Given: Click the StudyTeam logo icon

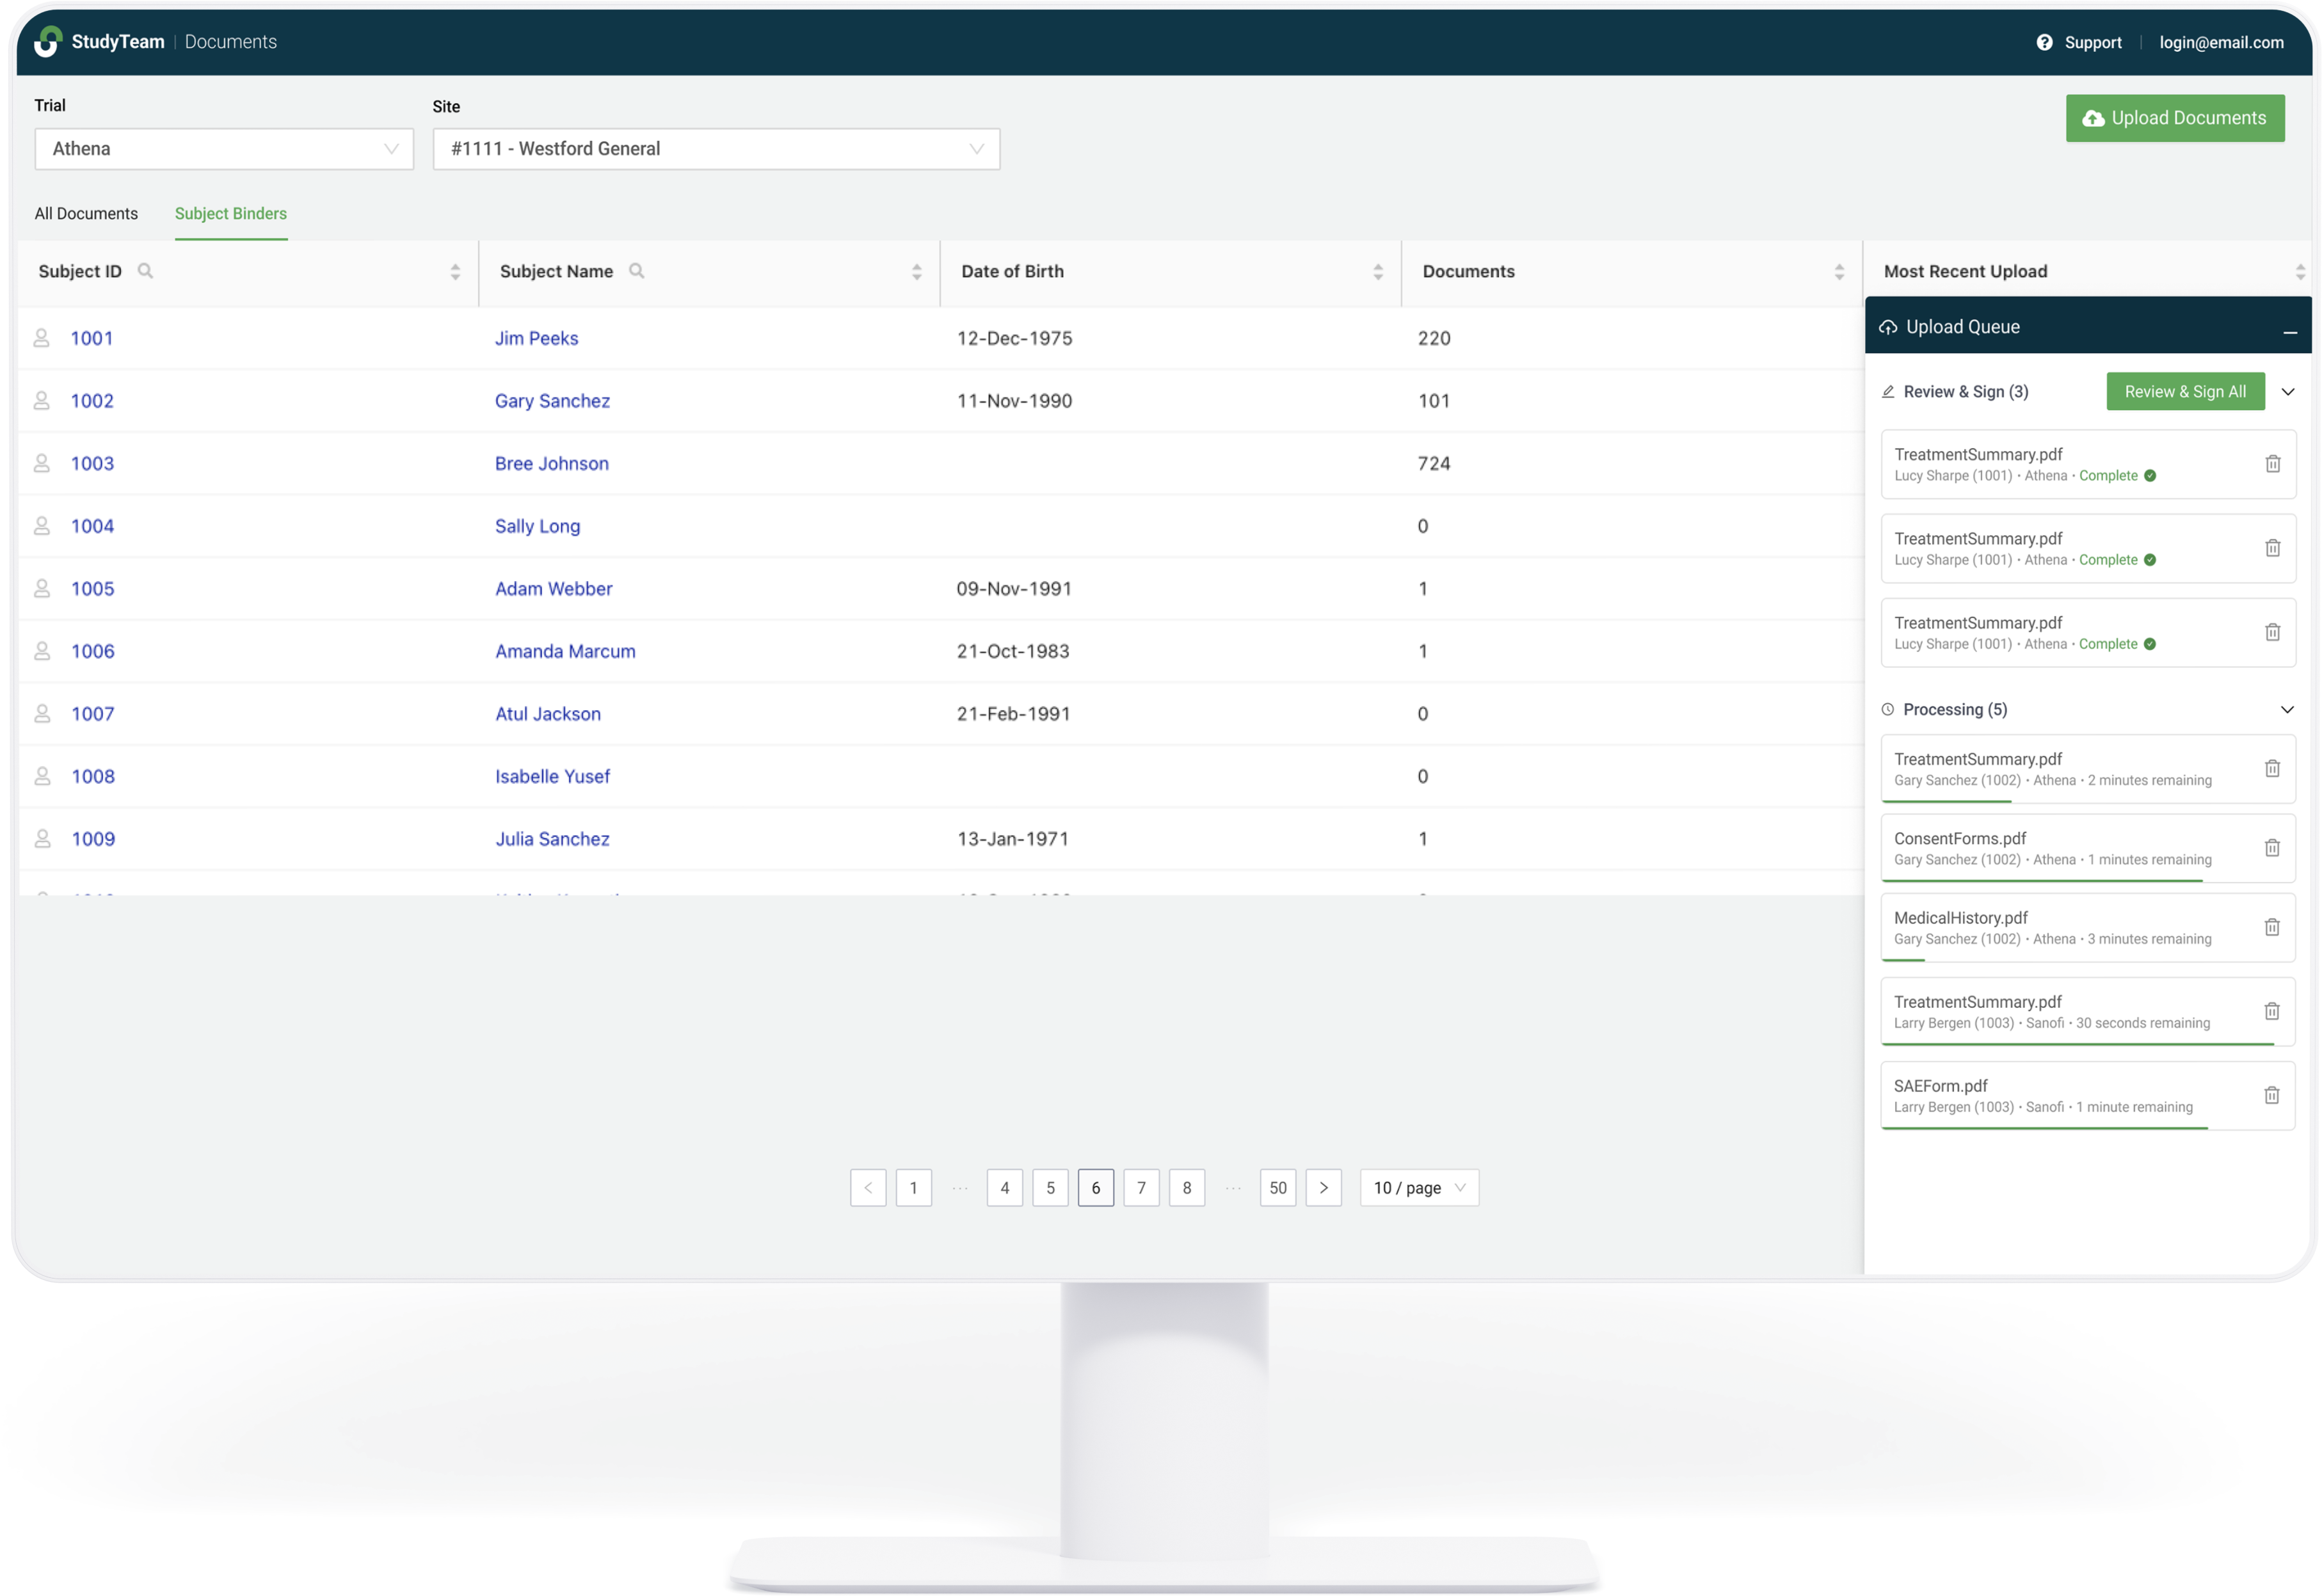Looking at the screenshot, I should click(47, 42).
